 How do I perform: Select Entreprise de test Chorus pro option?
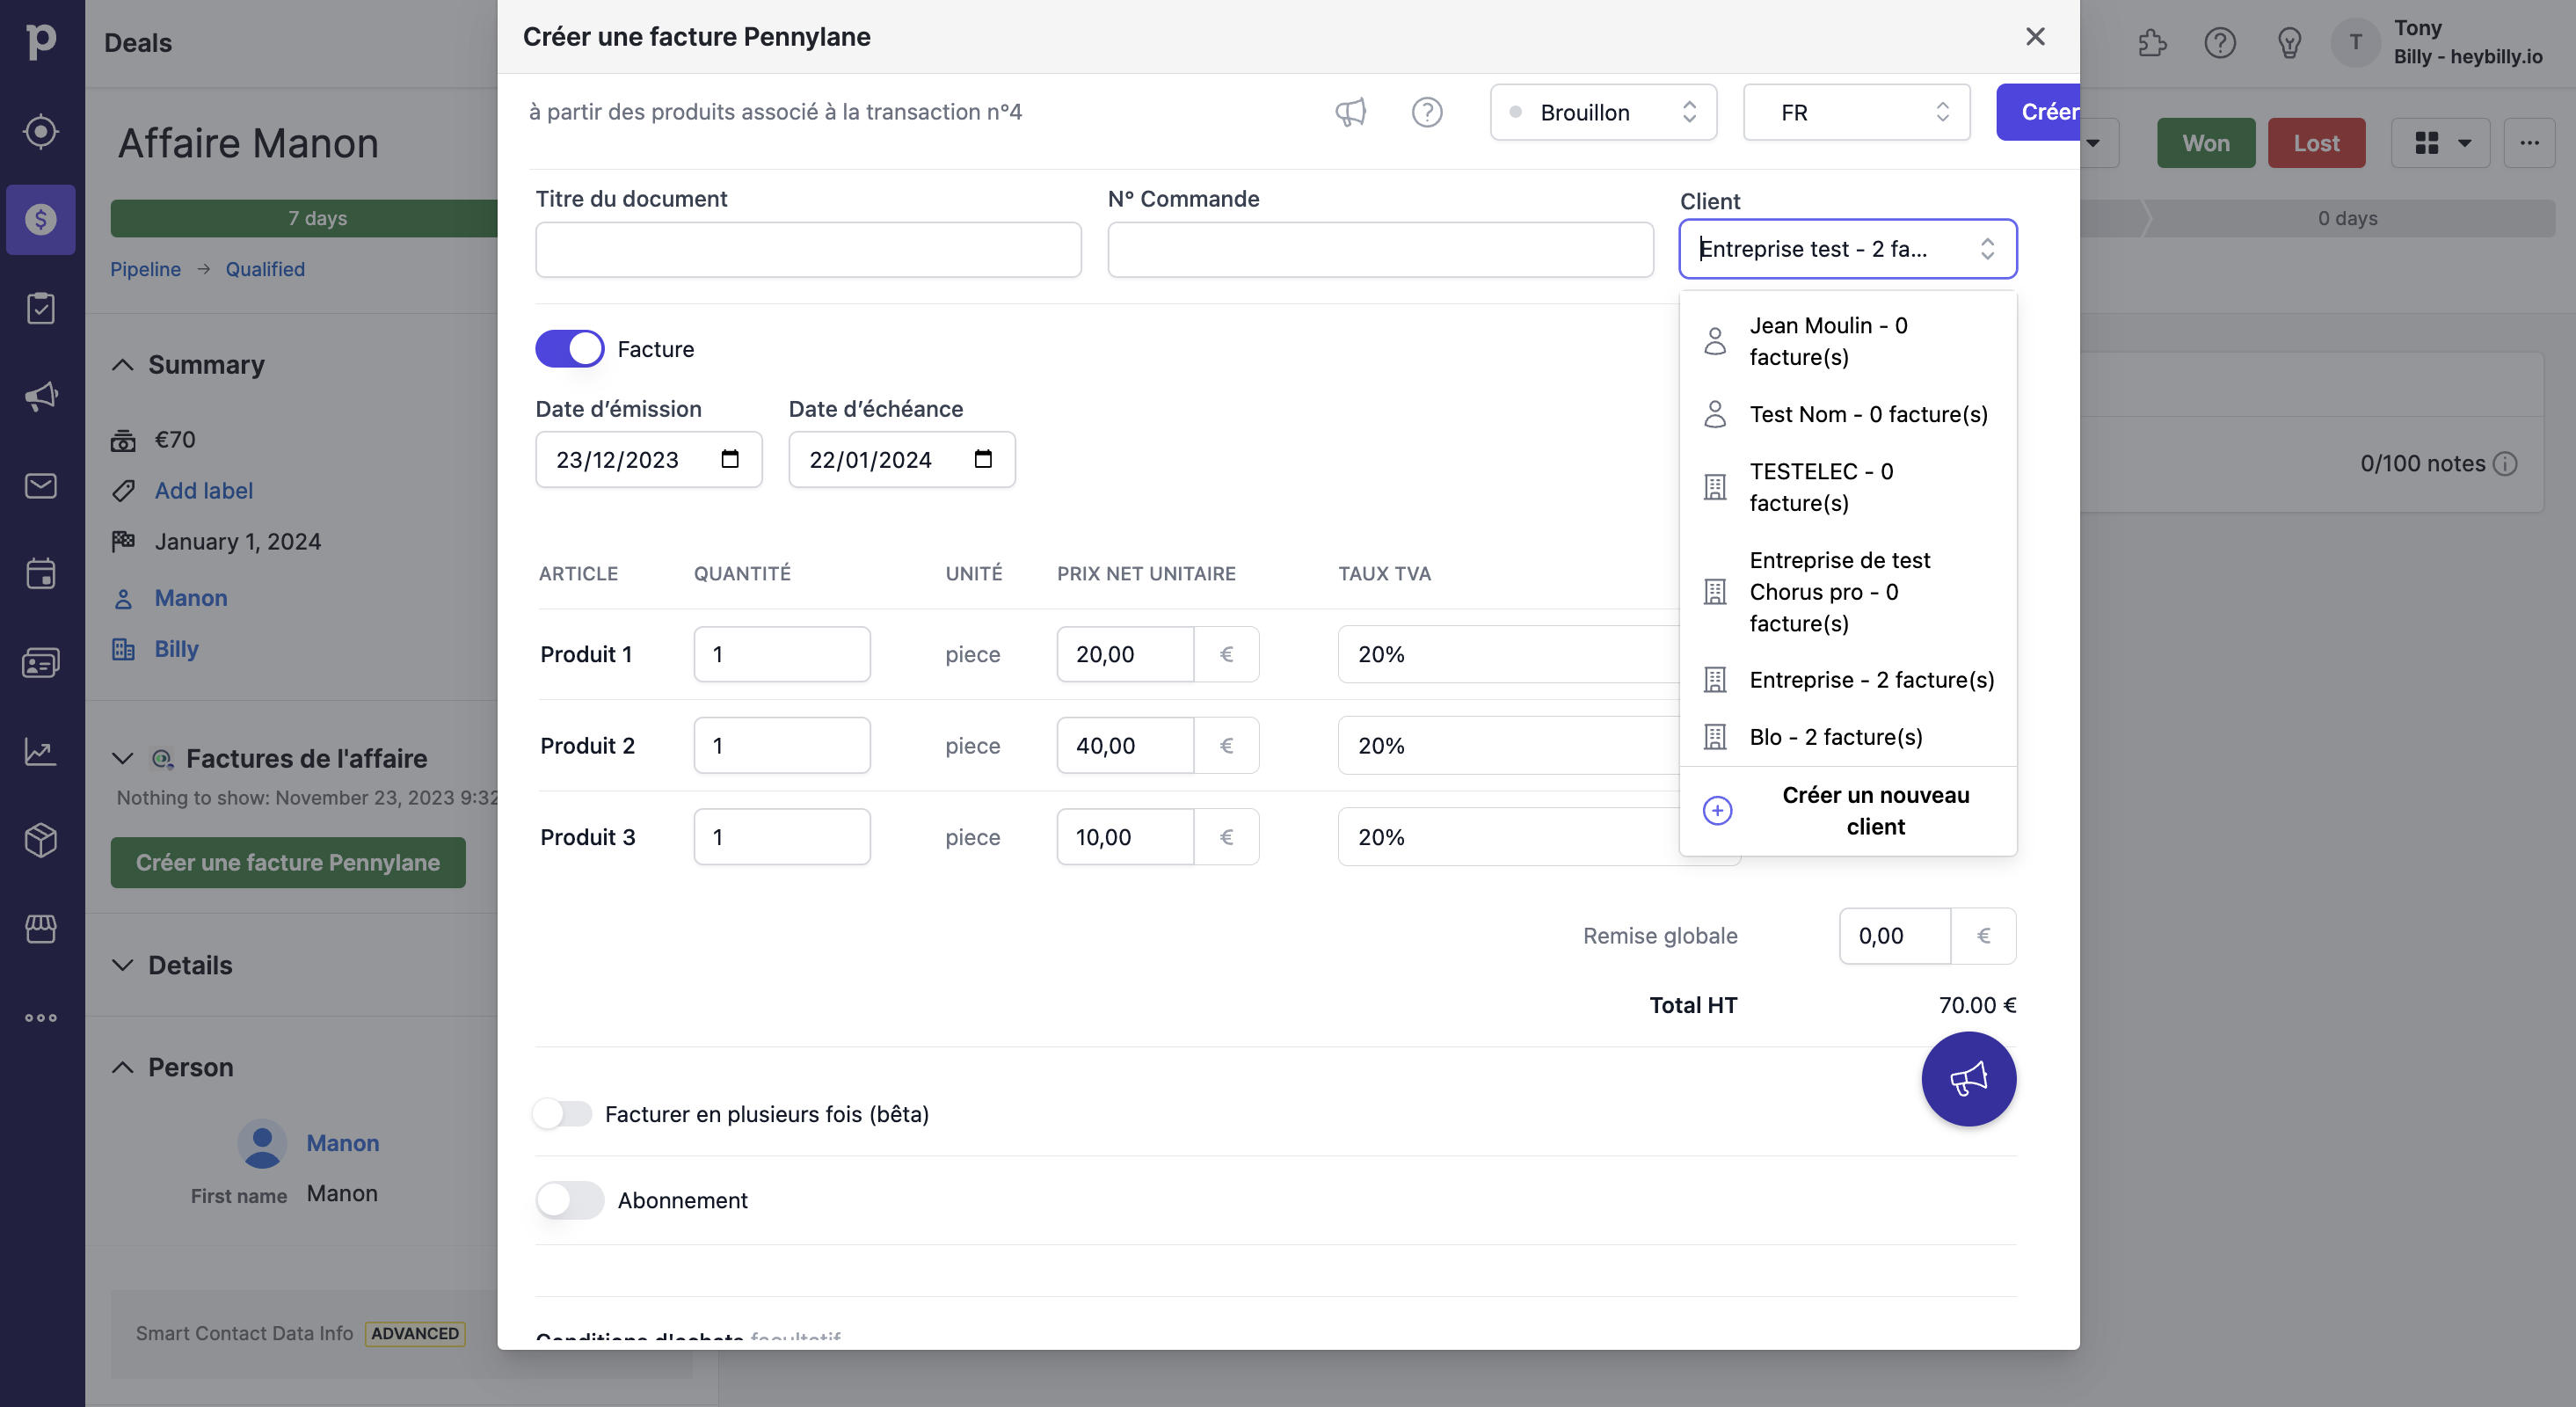point(1847,592)
